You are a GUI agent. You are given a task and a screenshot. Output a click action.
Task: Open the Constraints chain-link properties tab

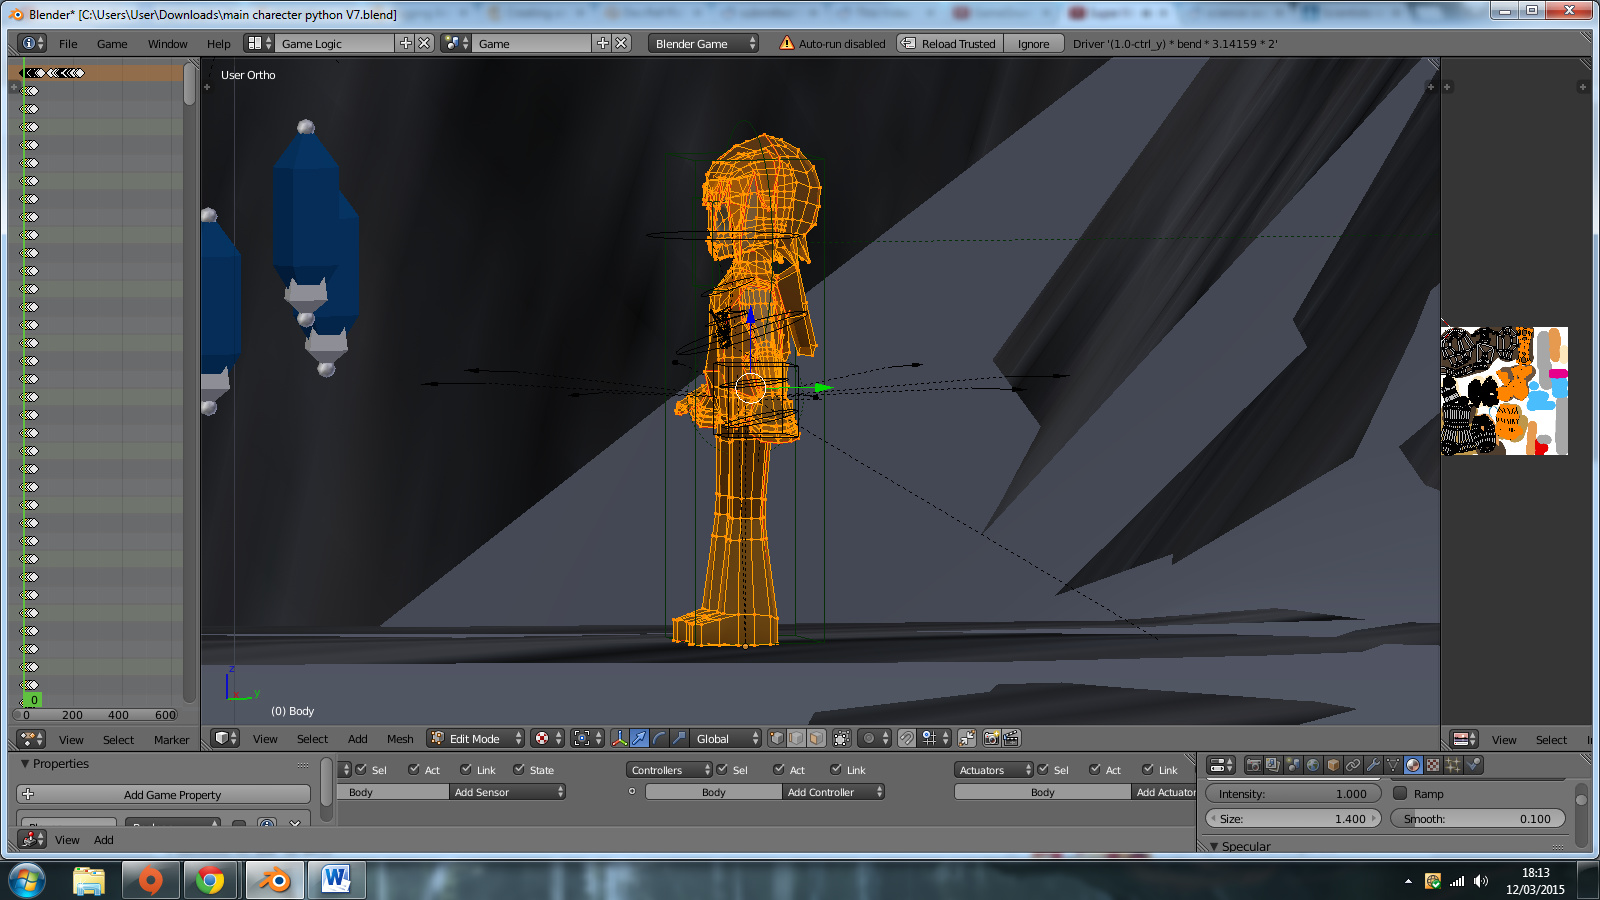tap(1353, 765)
